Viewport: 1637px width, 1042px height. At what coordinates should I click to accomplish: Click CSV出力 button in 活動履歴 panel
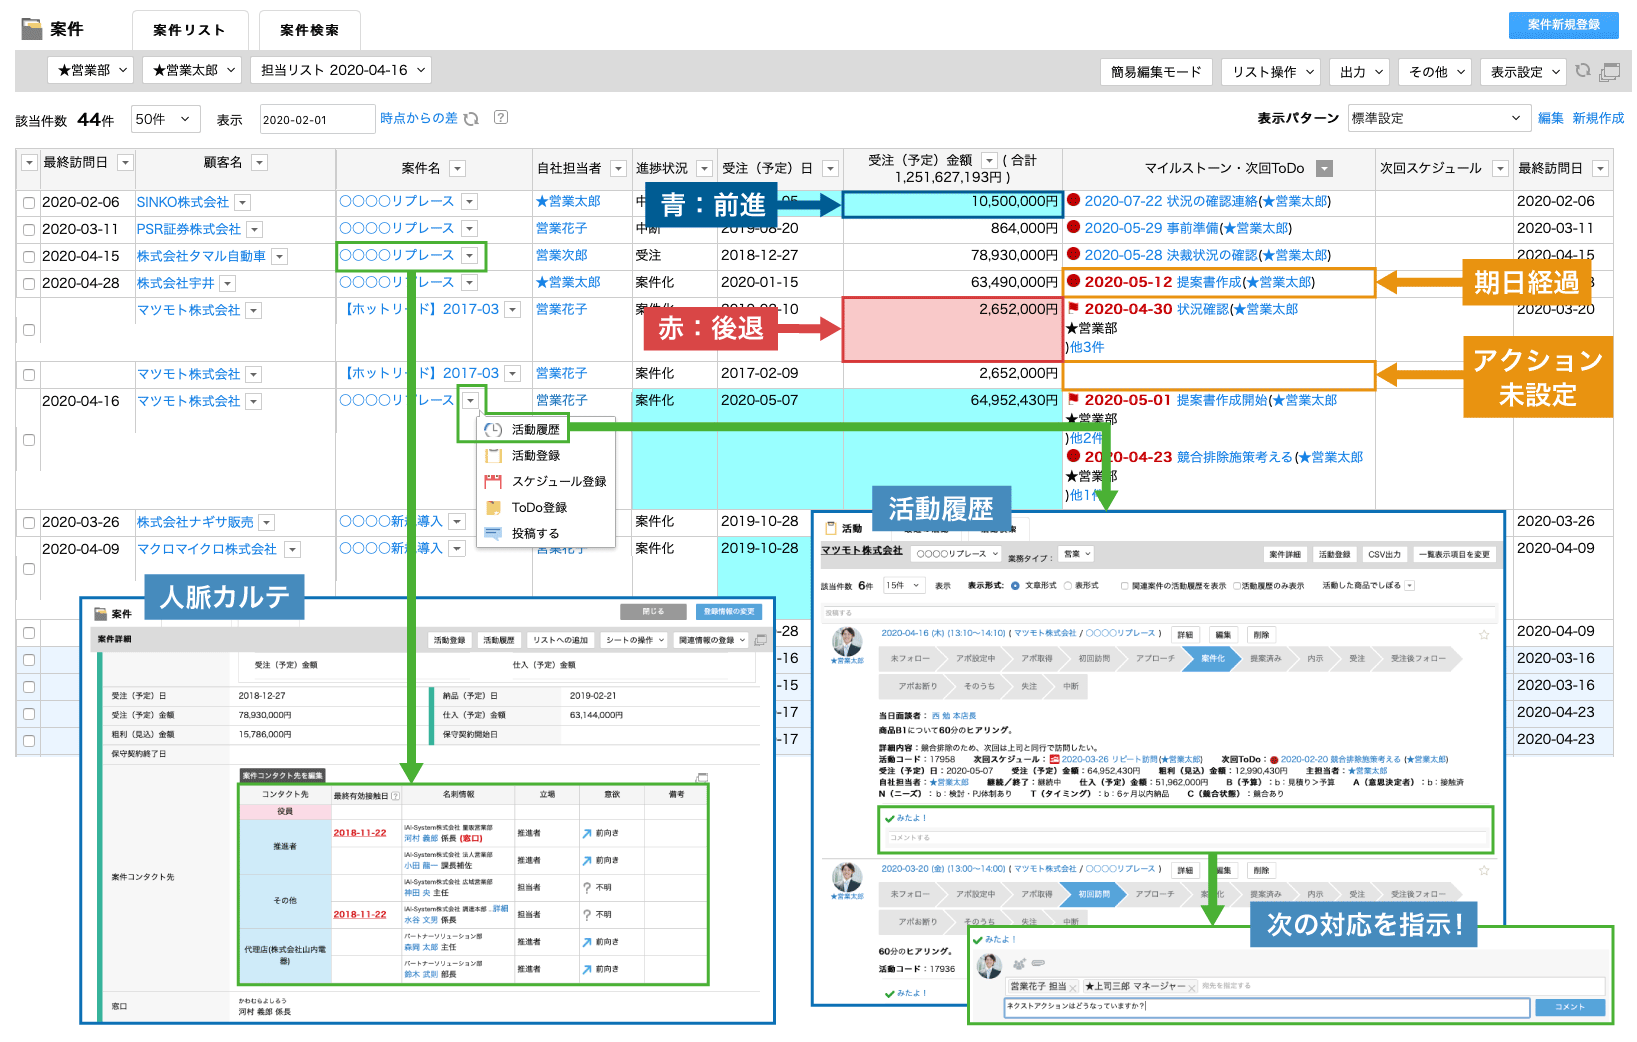[1385, 554]
